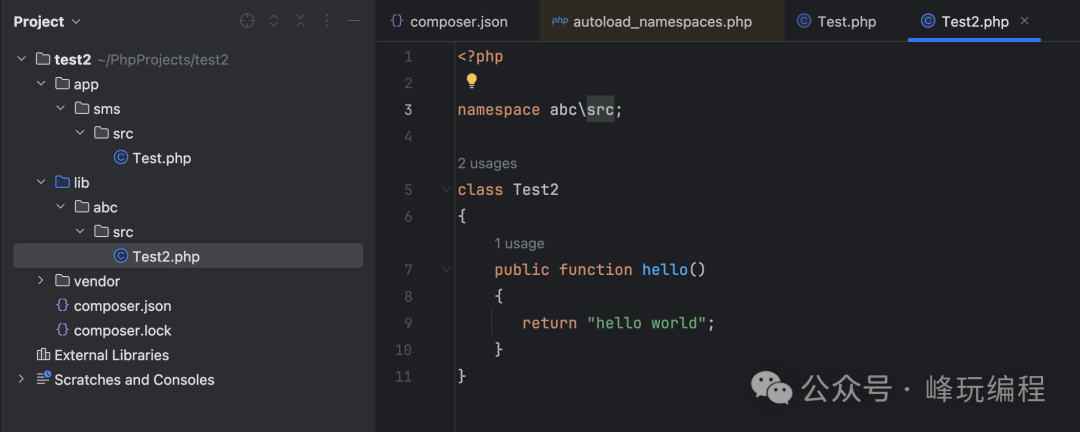The width and height of the screenshot is (1080, 432).
Task: Click the External Libraries icon
Action: [x=43, y=355]
